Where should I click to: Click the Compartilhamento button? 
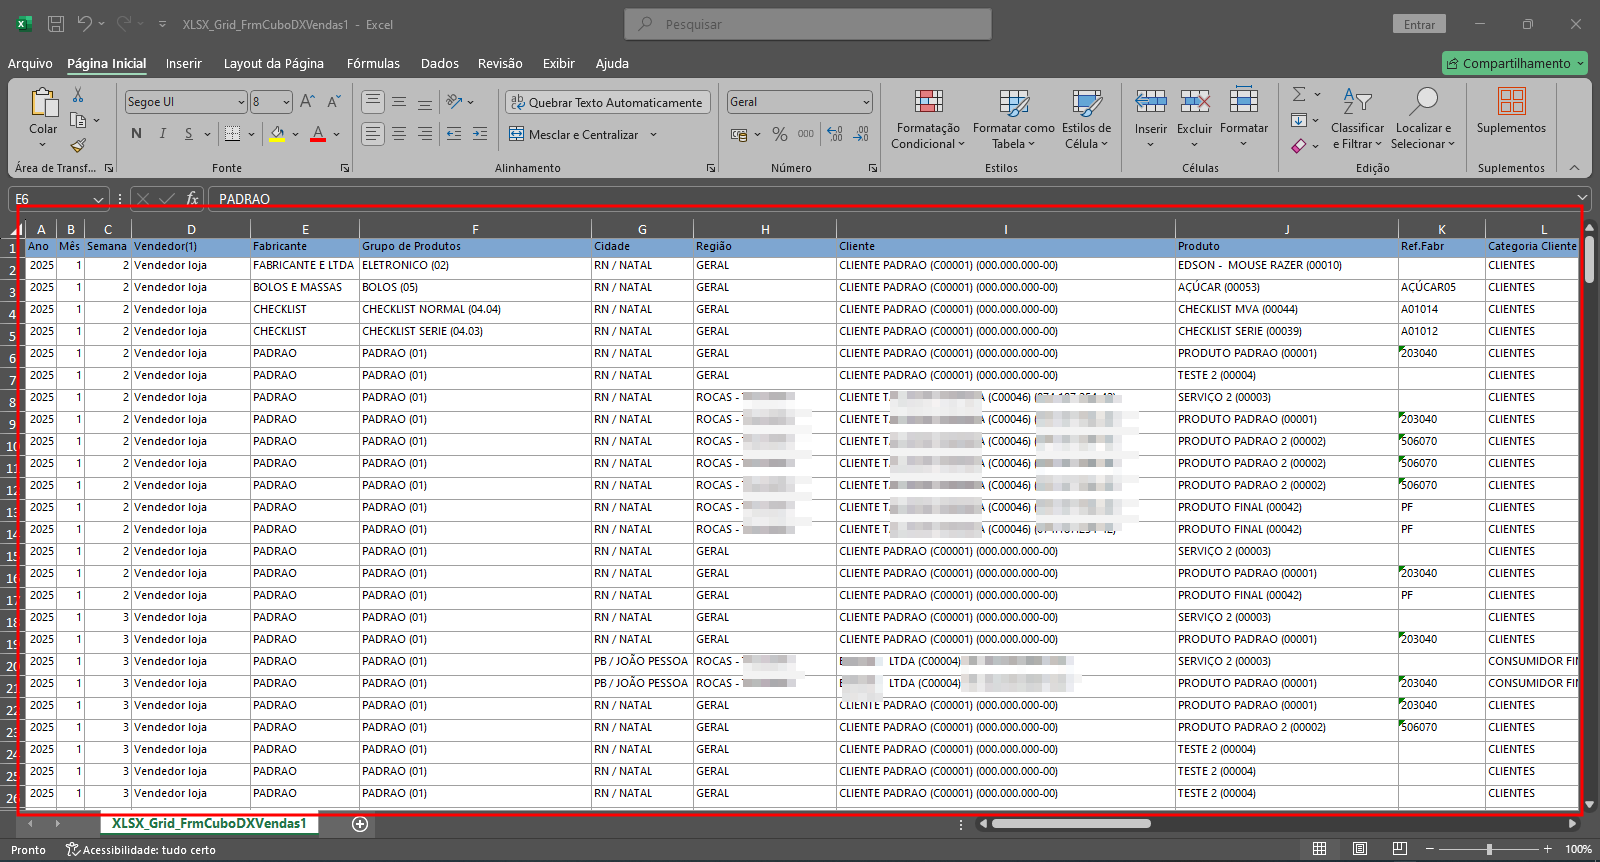coord(1515,63)
